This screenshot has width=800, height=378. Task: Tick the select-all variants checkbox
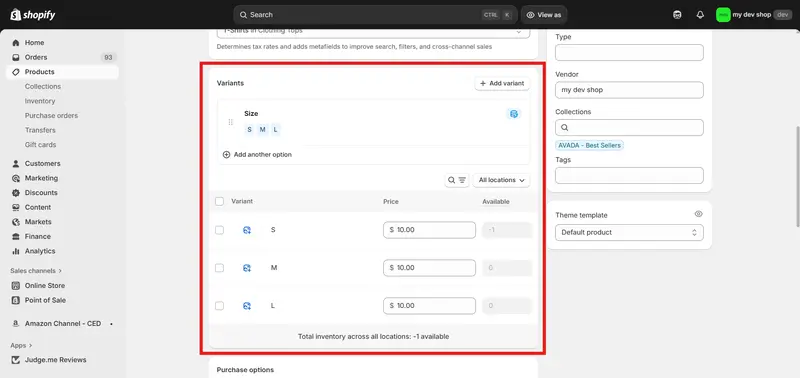pyautogui.click(x=219, y=201)
